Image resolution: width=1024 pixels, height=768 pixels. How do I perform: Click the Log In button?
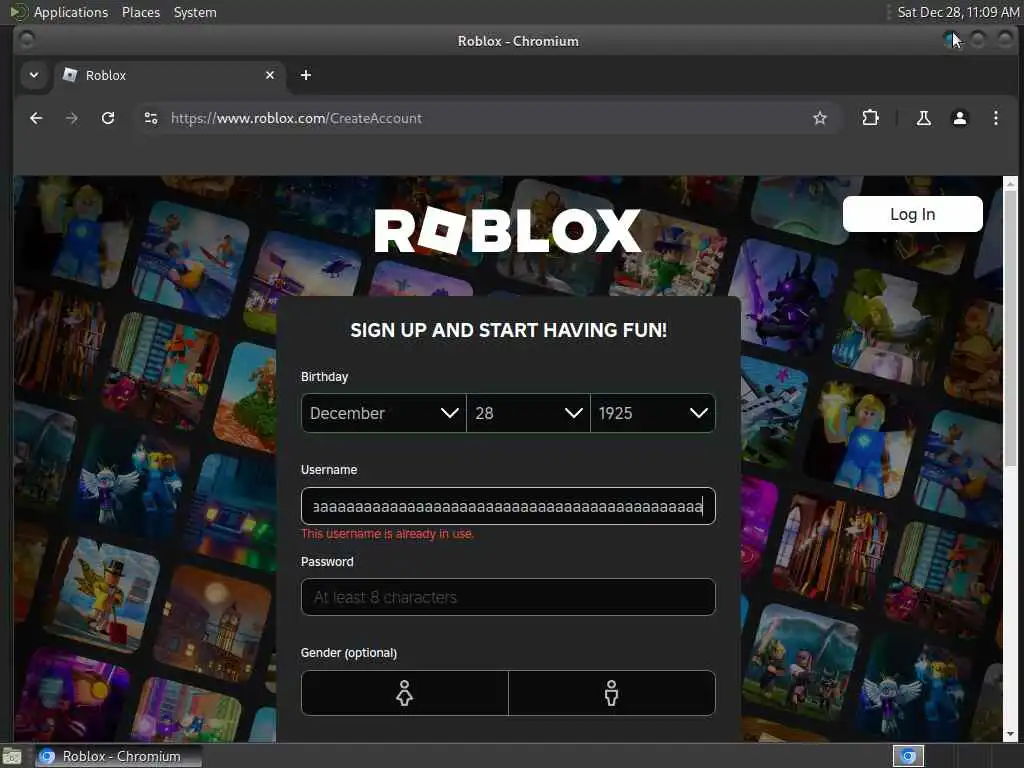[912, 214]
